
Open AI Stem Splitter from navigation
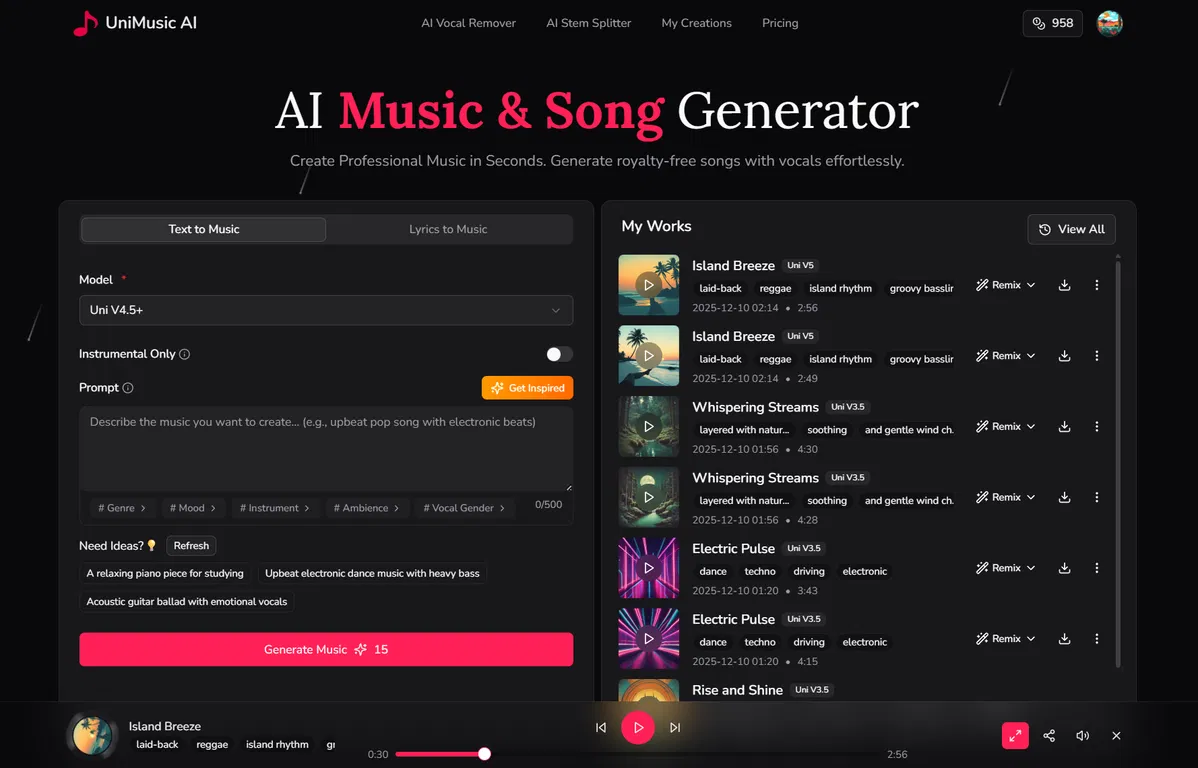tap(588, 23)
